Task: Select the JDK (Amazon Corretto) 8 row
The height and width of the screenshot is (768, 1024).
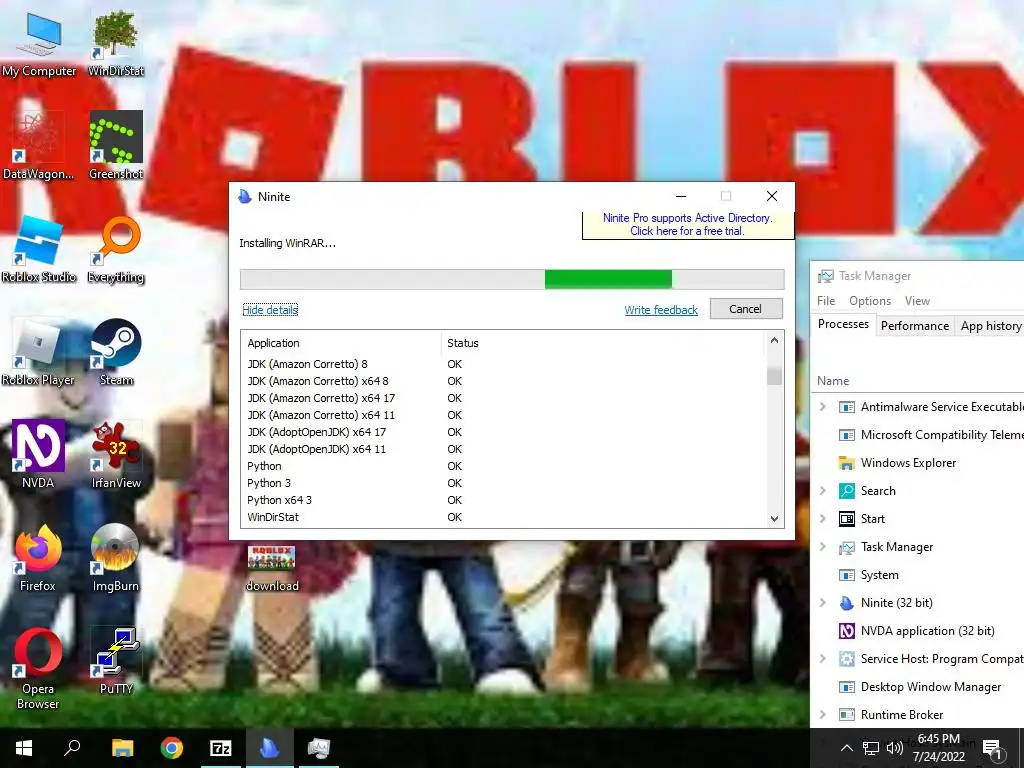Action: 503,364
